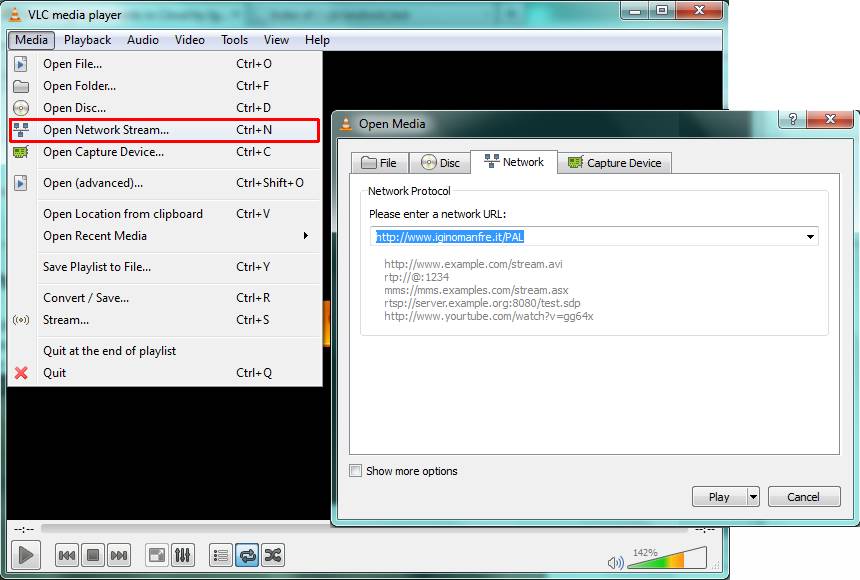Click the VLC cone icon in title bar
The height and width of the screenshot is (580, 860).
[15, 14]
